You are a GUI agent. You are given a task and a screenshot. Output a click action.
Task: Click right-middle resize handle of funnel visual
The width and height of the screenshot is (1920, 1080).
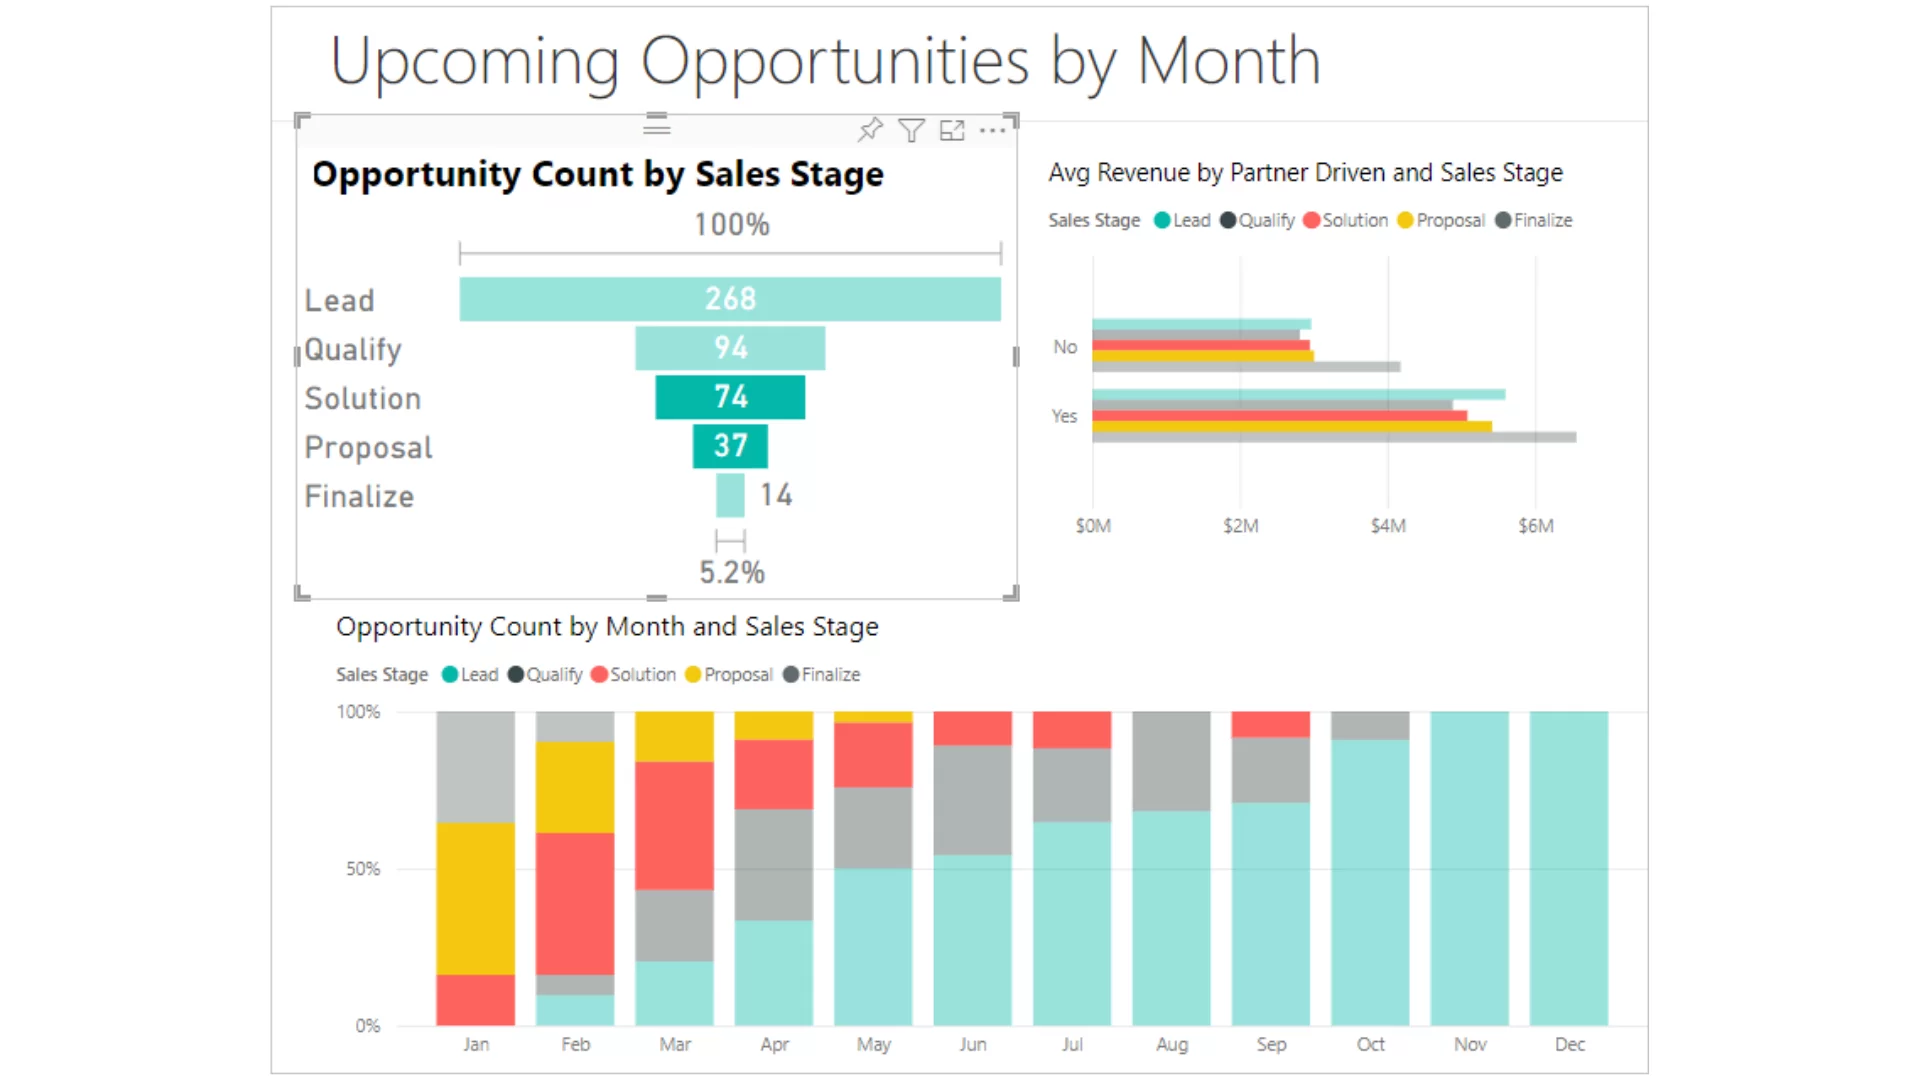tap(1016, 356)
